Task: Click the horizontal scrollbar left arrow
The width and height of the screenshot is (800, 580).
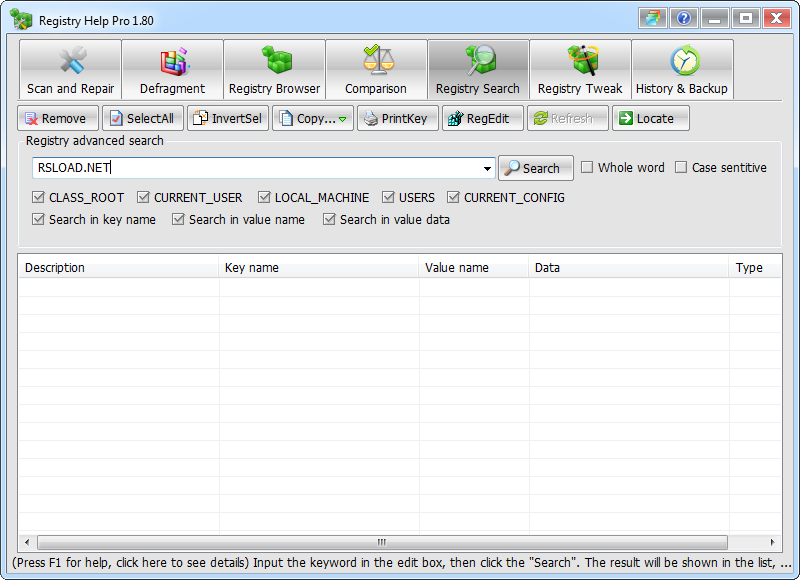Action: (x=27, y=542)
